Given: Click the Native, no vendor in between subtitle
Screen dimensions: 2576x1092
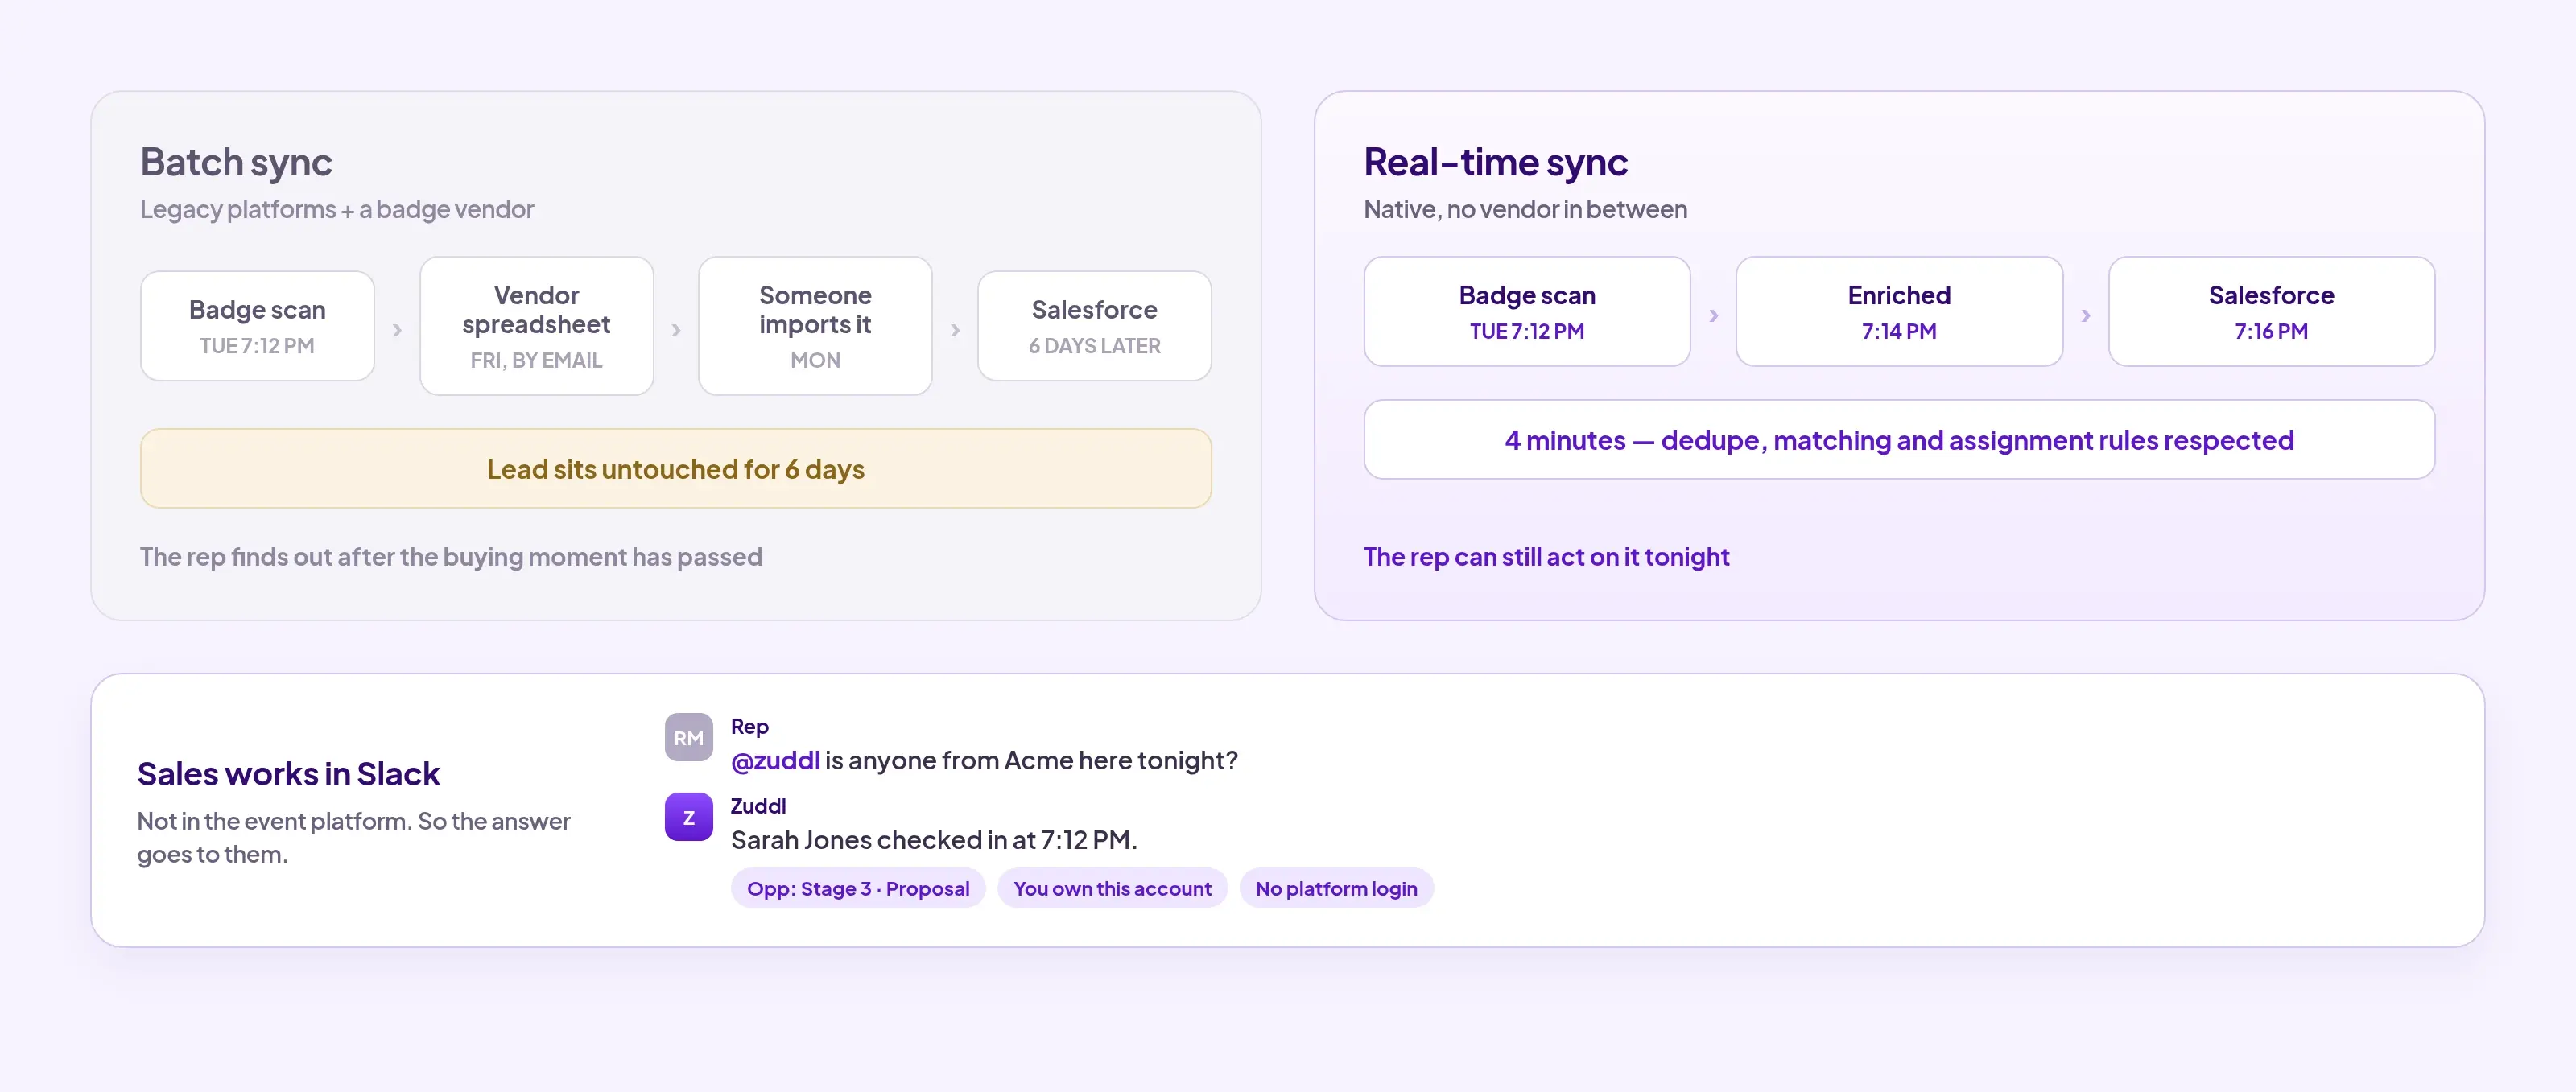Looking at the screenshot, I should coord(1526,209).
